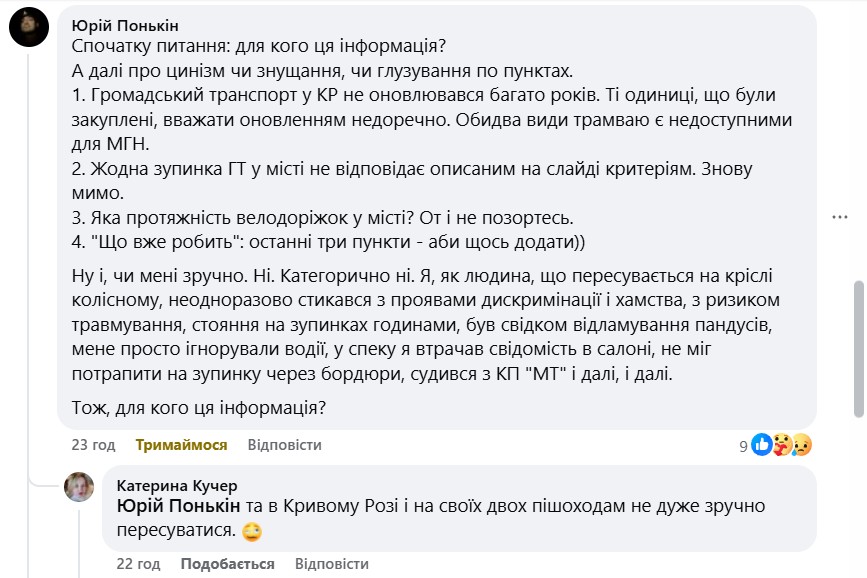
Task: Open the 23 год comment timestamp
Action: (93, 445)
